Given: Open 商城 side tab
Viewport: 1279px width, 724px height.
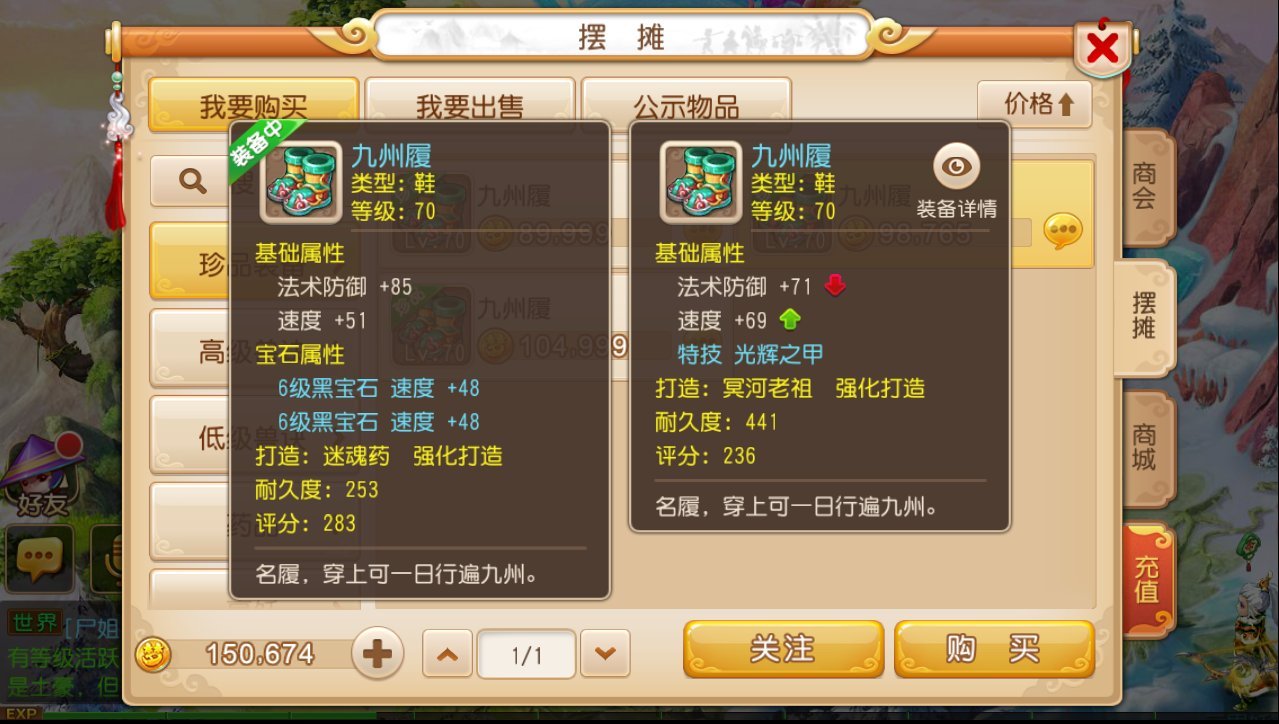Looking at the screenshot, I should coord(1145,448).
